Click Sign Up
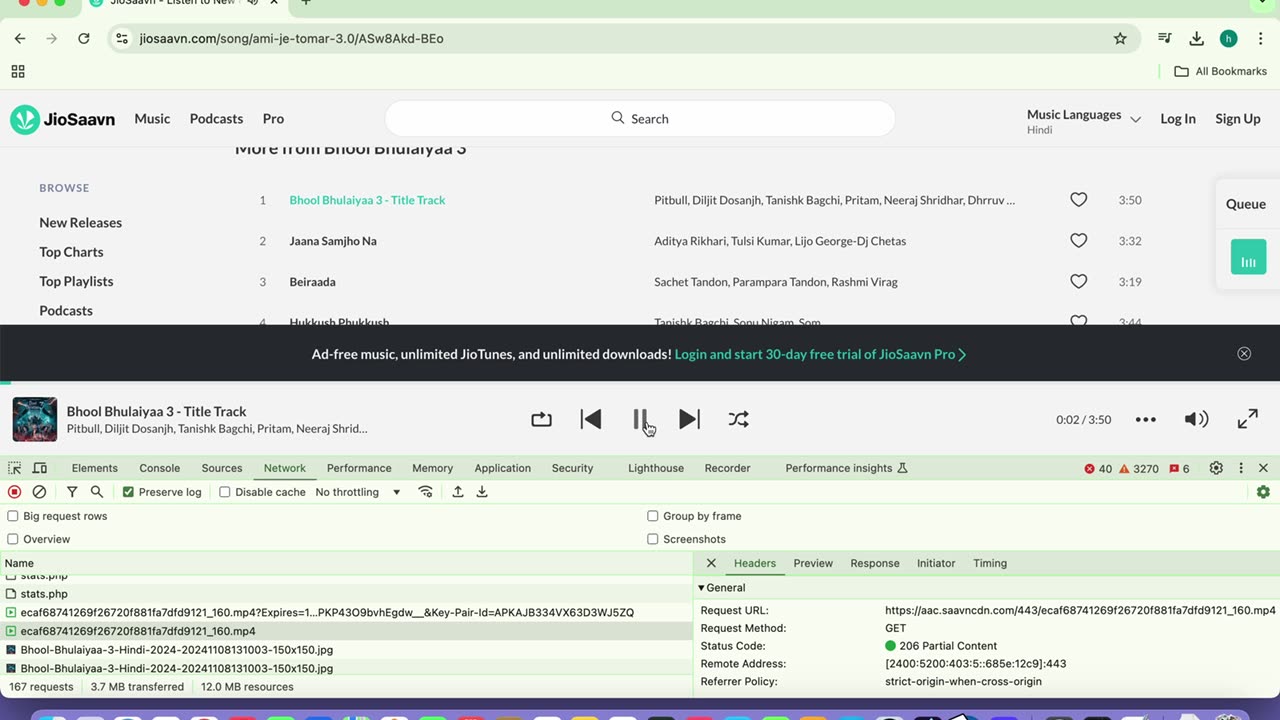This screenshot has width=1280, height=720. click(1238, 119)
